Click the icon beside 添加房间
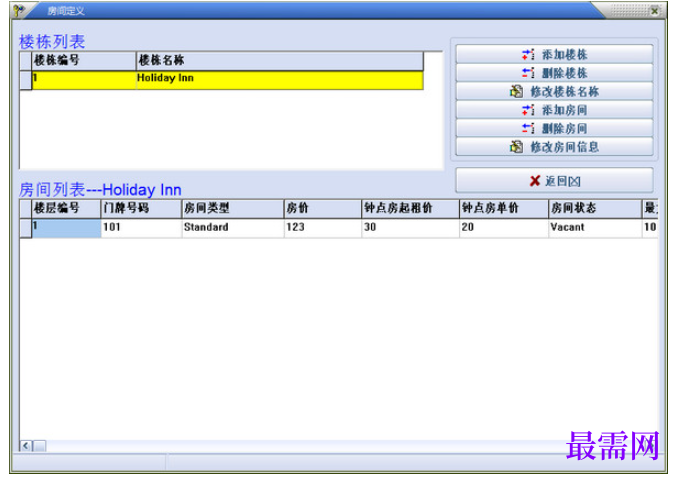This screenshot has height=477, width=678. (x=528, y=110)
